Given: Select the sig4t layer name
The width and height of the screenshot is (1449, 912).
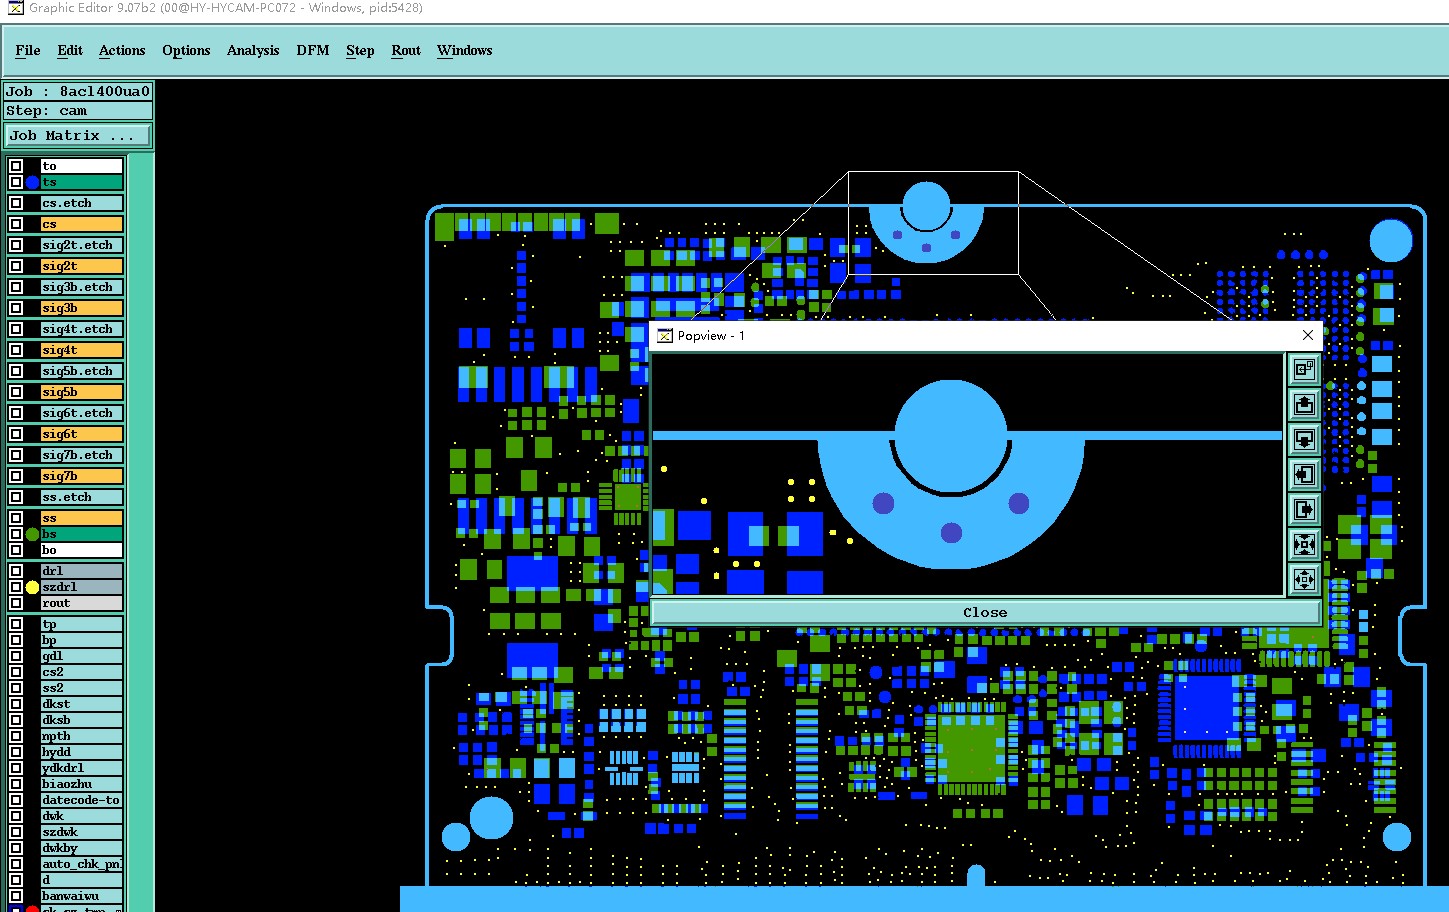Looking at the screenshot, I should [x=82, y=350].
